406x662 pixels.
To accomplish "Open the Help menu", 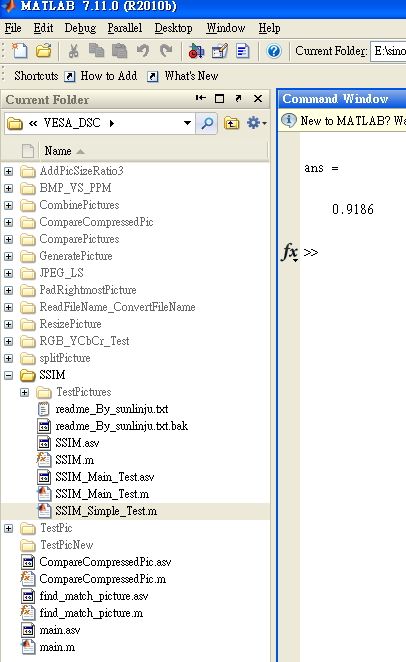I will [269, 28].
